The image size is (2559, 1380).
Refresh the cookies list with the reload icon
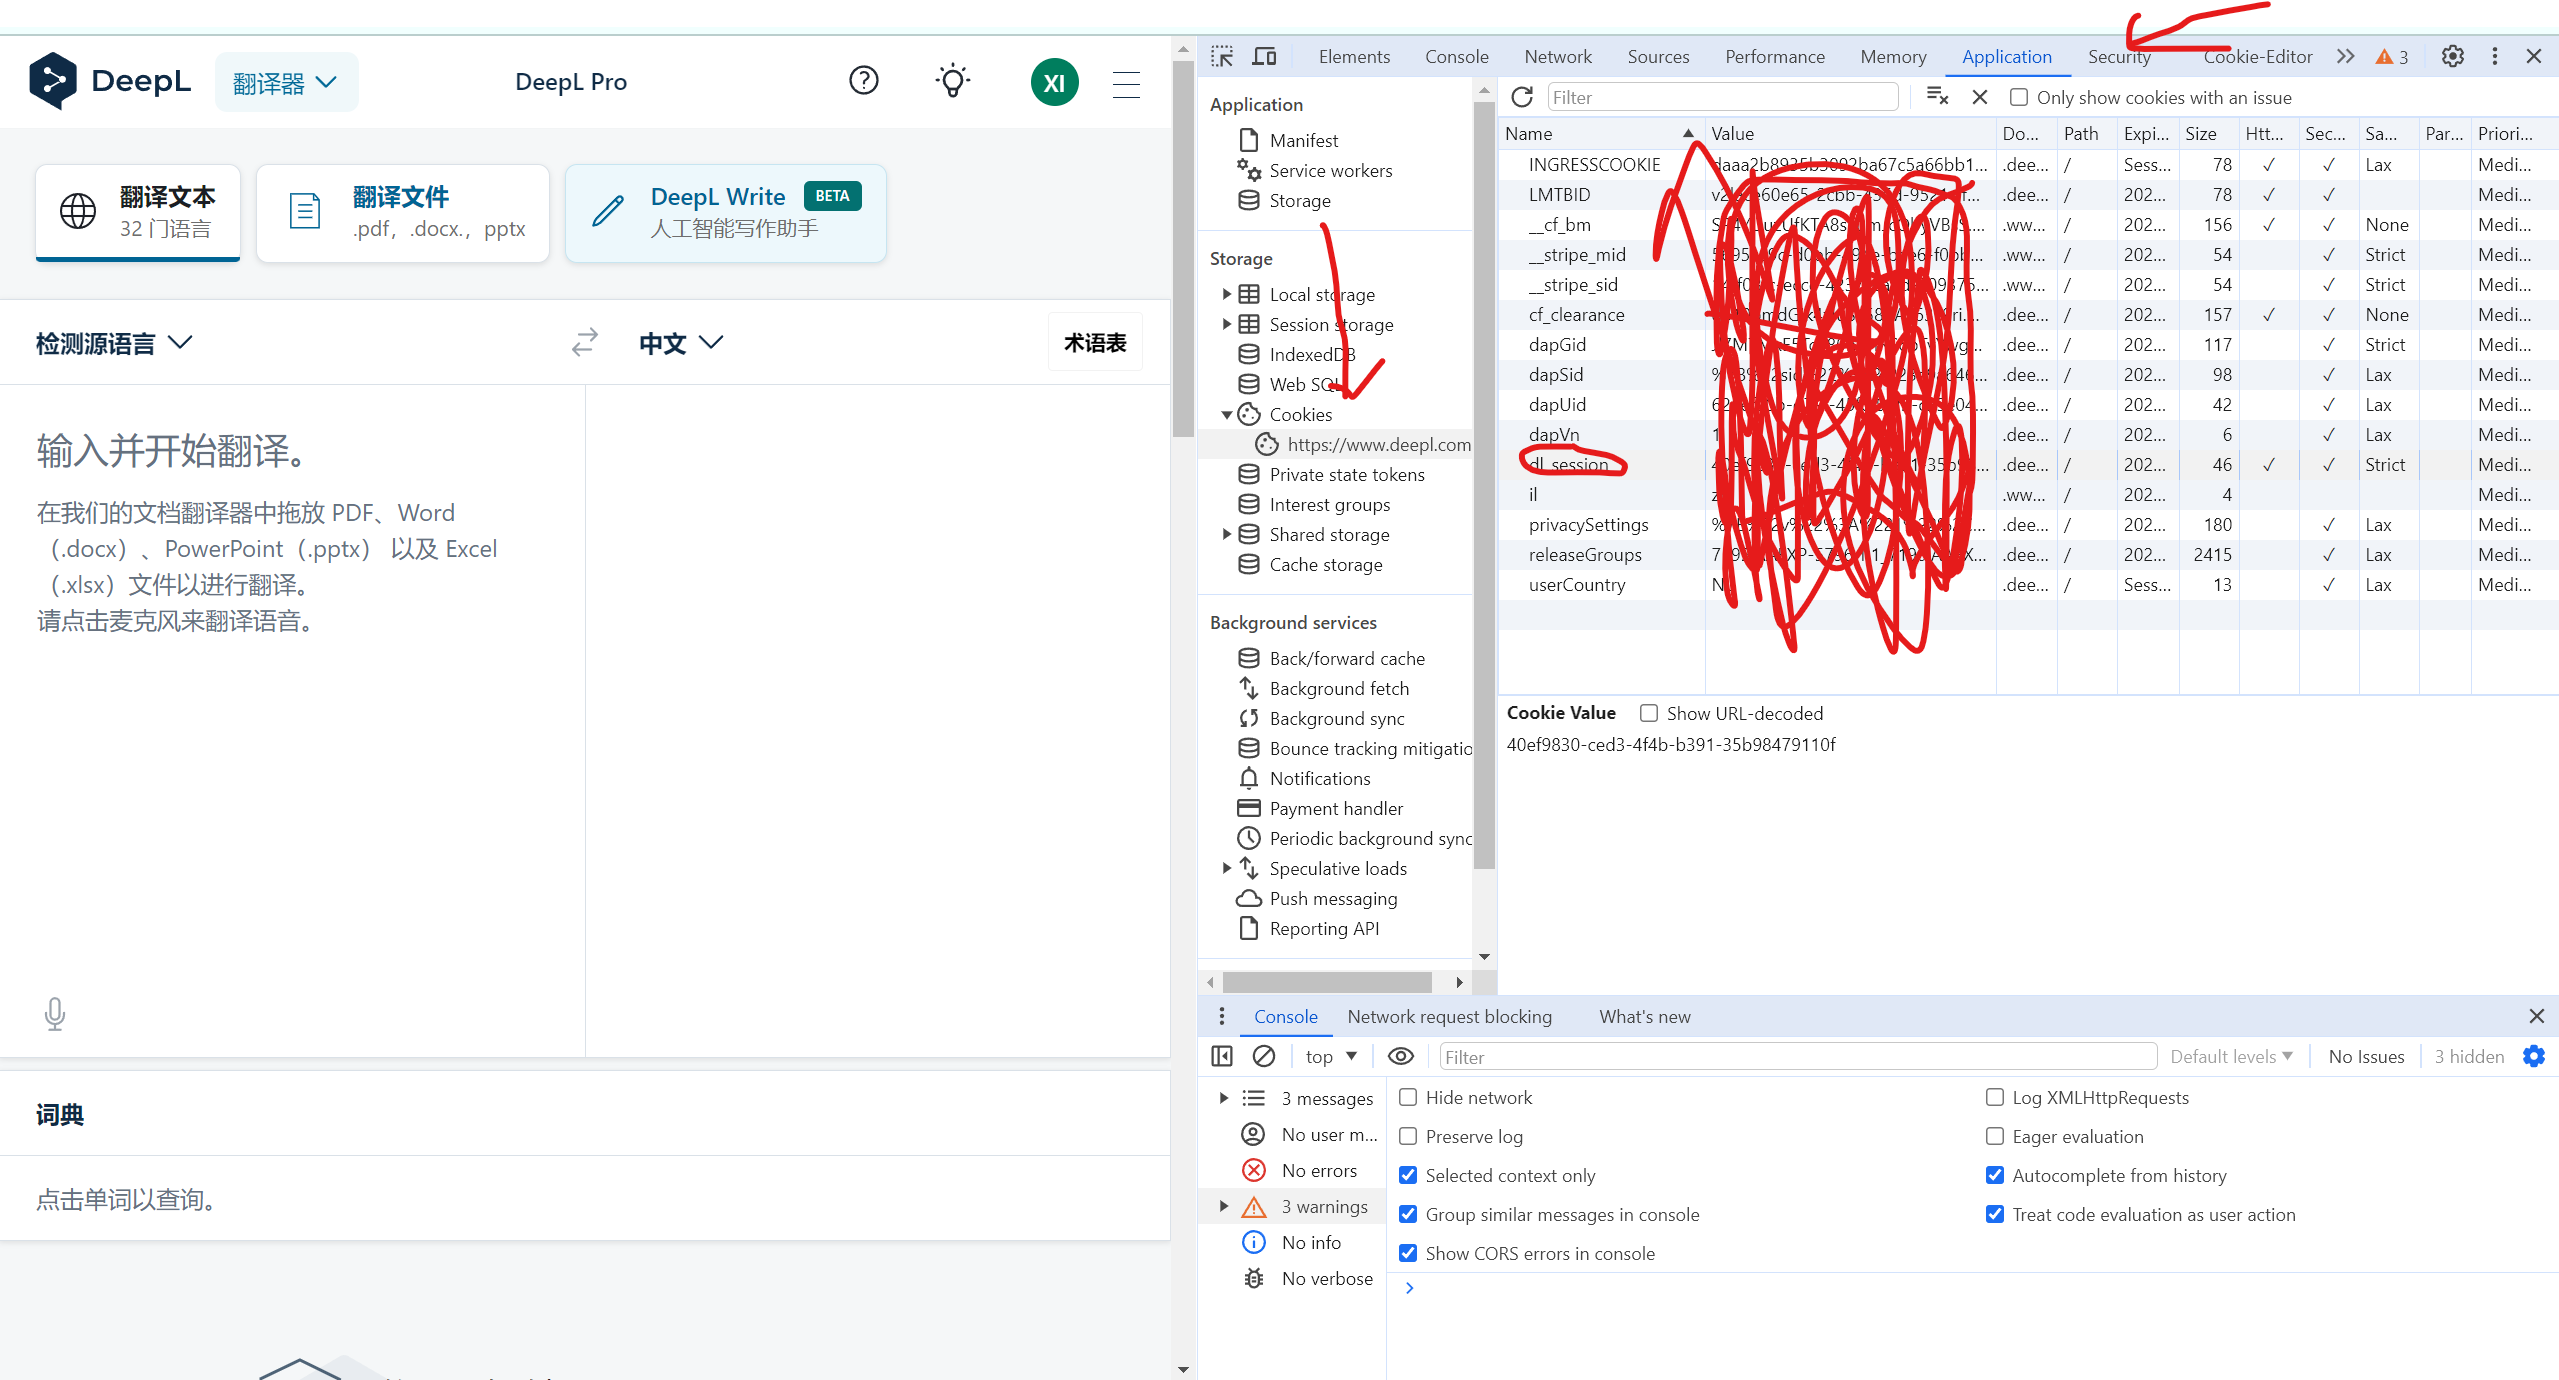click(1521, 97)
